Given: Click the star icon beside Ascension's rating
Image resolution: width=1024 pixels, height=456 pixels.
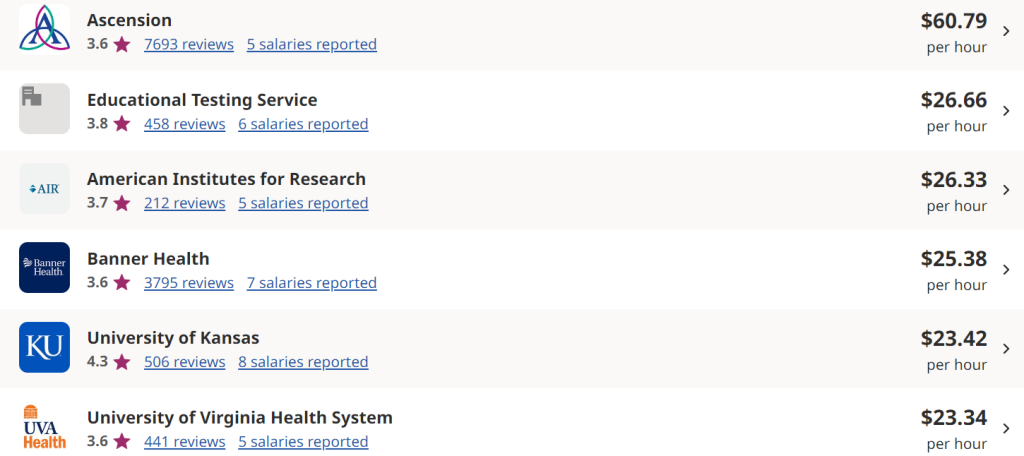Looking at the screenshot, I should tap(122, 44).
